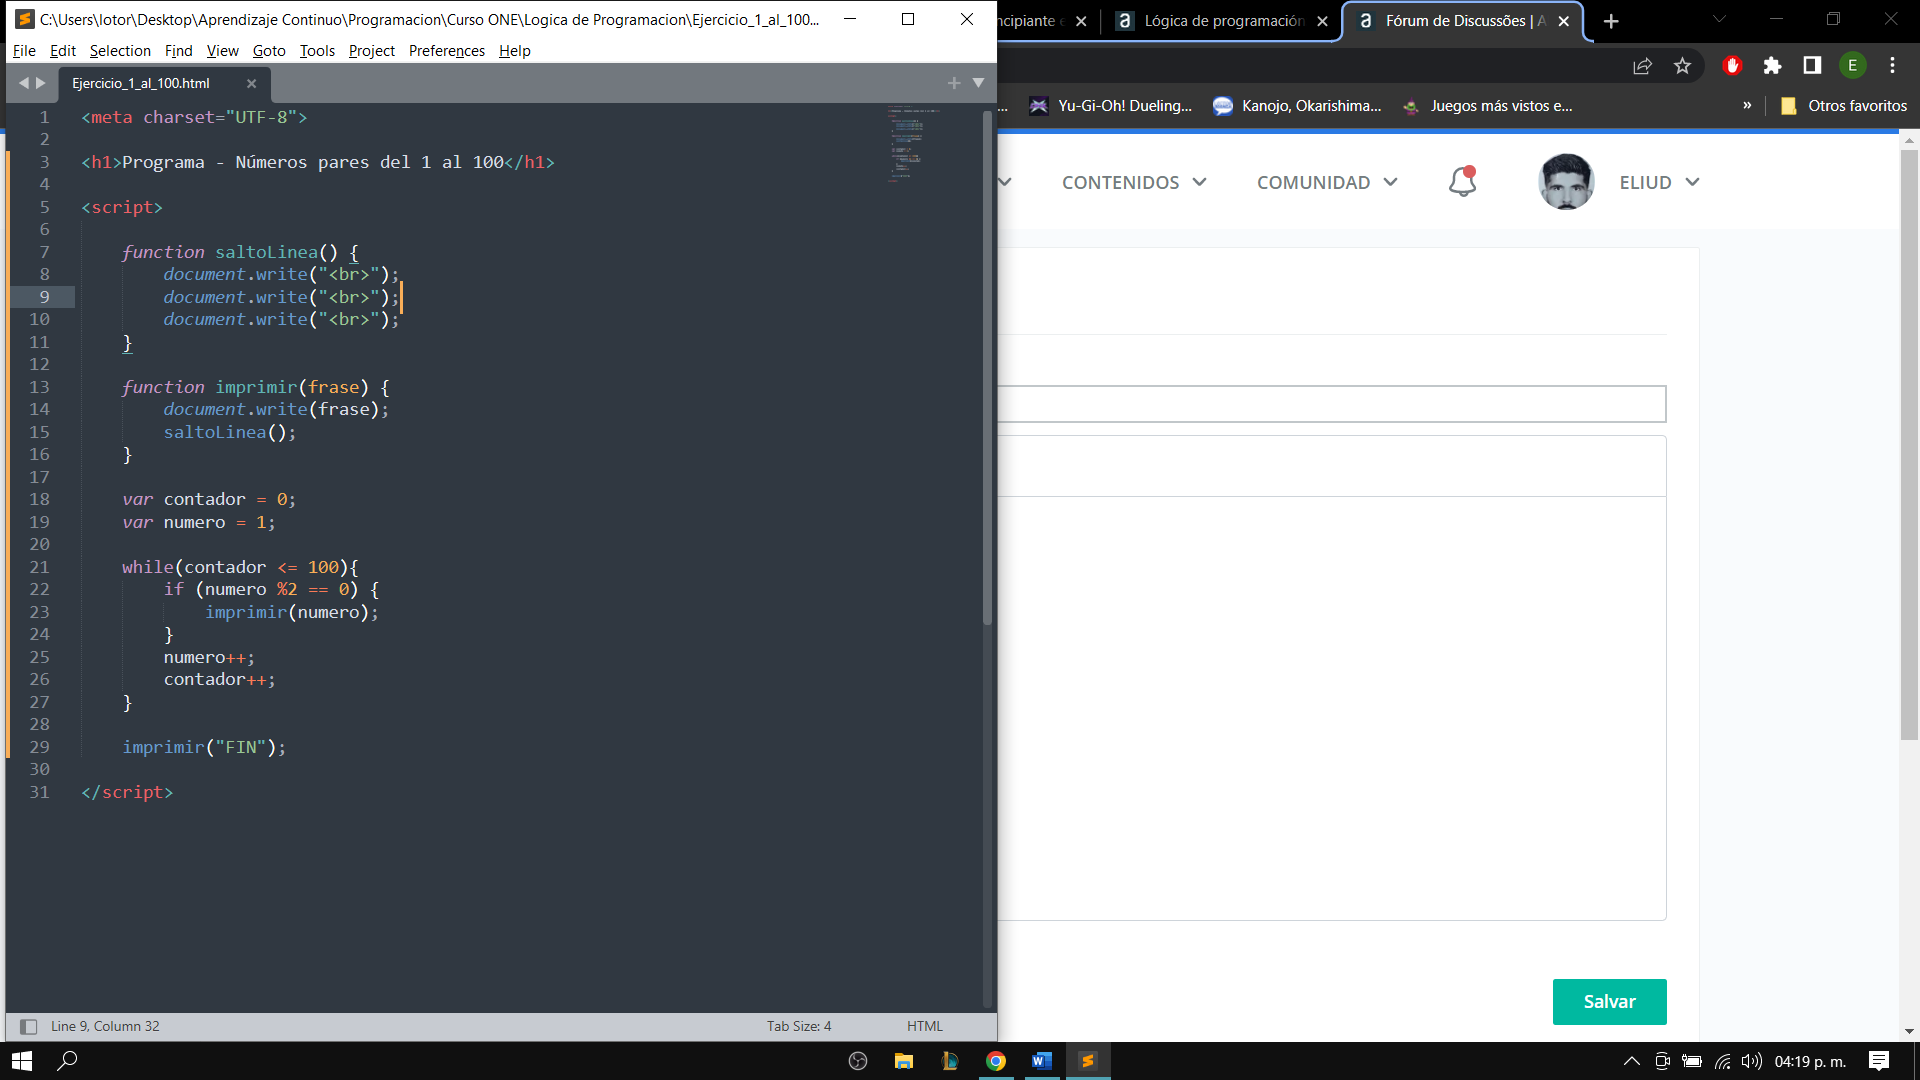
Task: Expand the ELIUD user menu
Action: pyautogui.click(x=1659, y=183)
